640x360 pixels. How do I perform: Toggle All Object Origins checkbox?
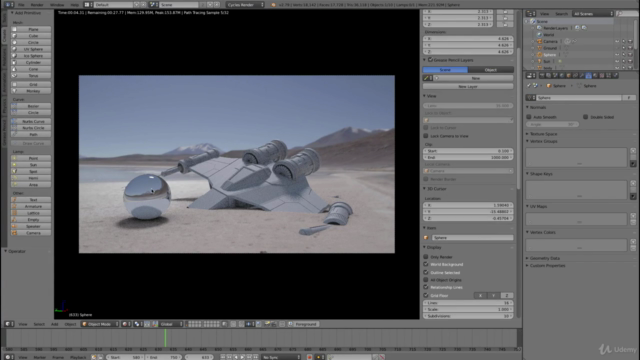coord(426,280)
